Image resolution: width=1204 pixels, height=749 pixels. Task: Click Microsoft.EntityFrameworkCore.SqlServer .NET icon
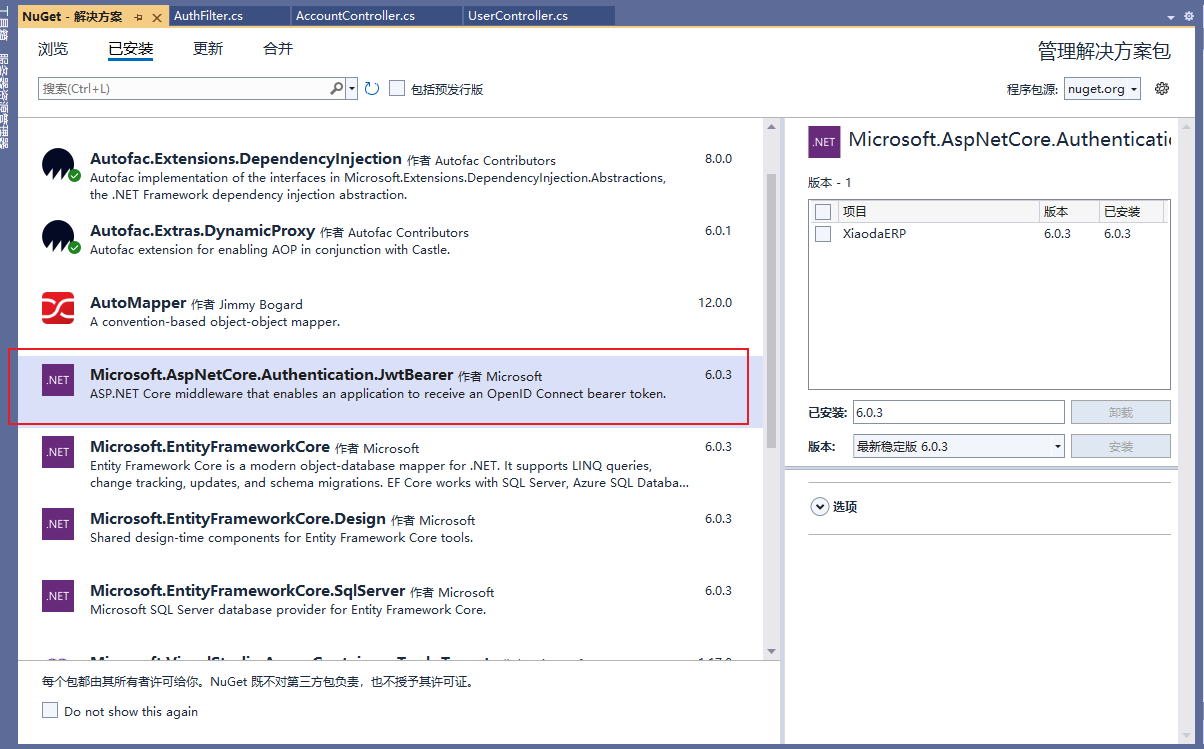coord(58,596)
